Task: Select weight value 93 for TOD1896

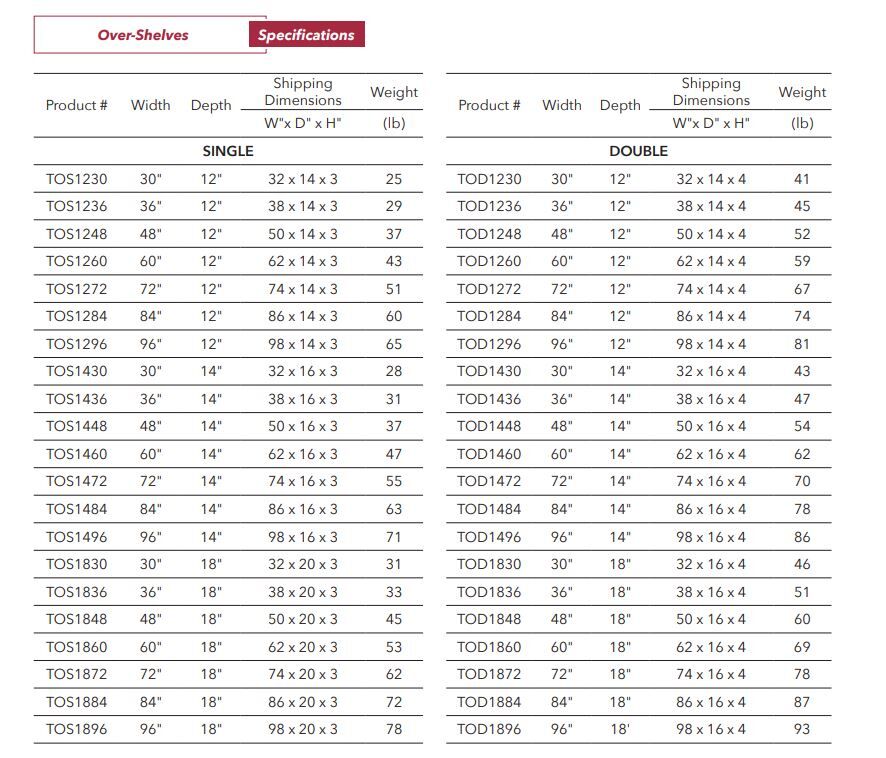Action: [802, 729]
